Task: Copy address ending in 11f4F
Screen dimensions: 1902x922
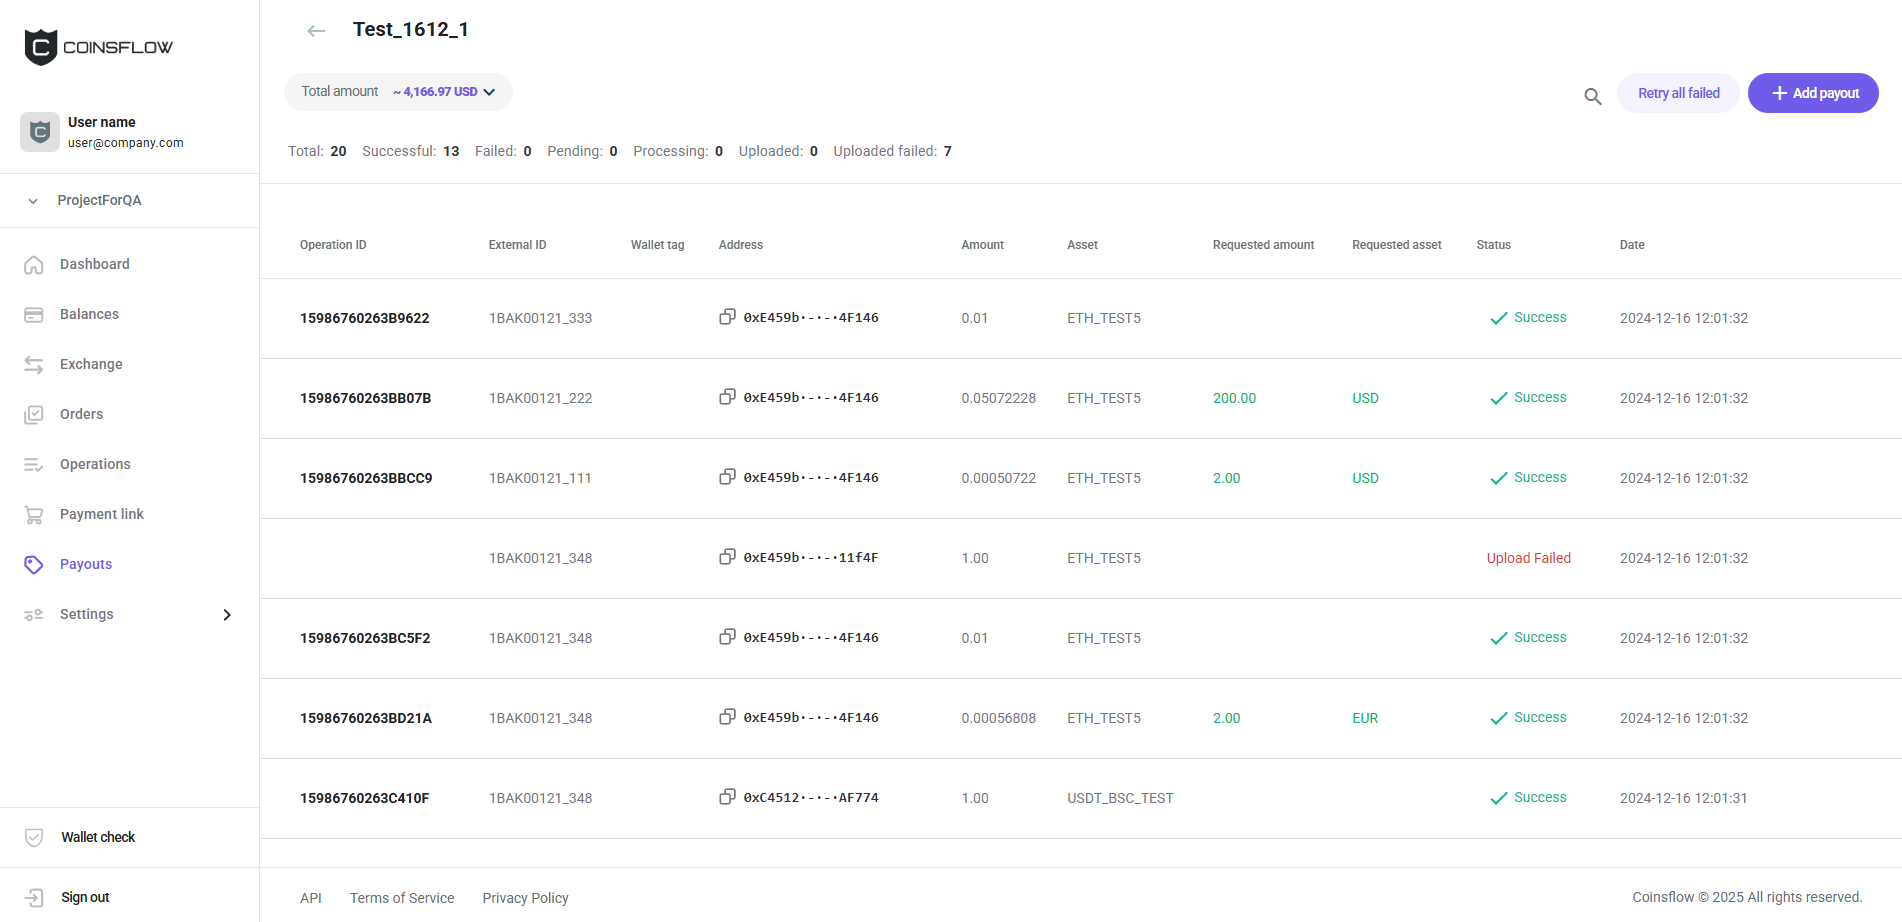Action: (727, 557)
